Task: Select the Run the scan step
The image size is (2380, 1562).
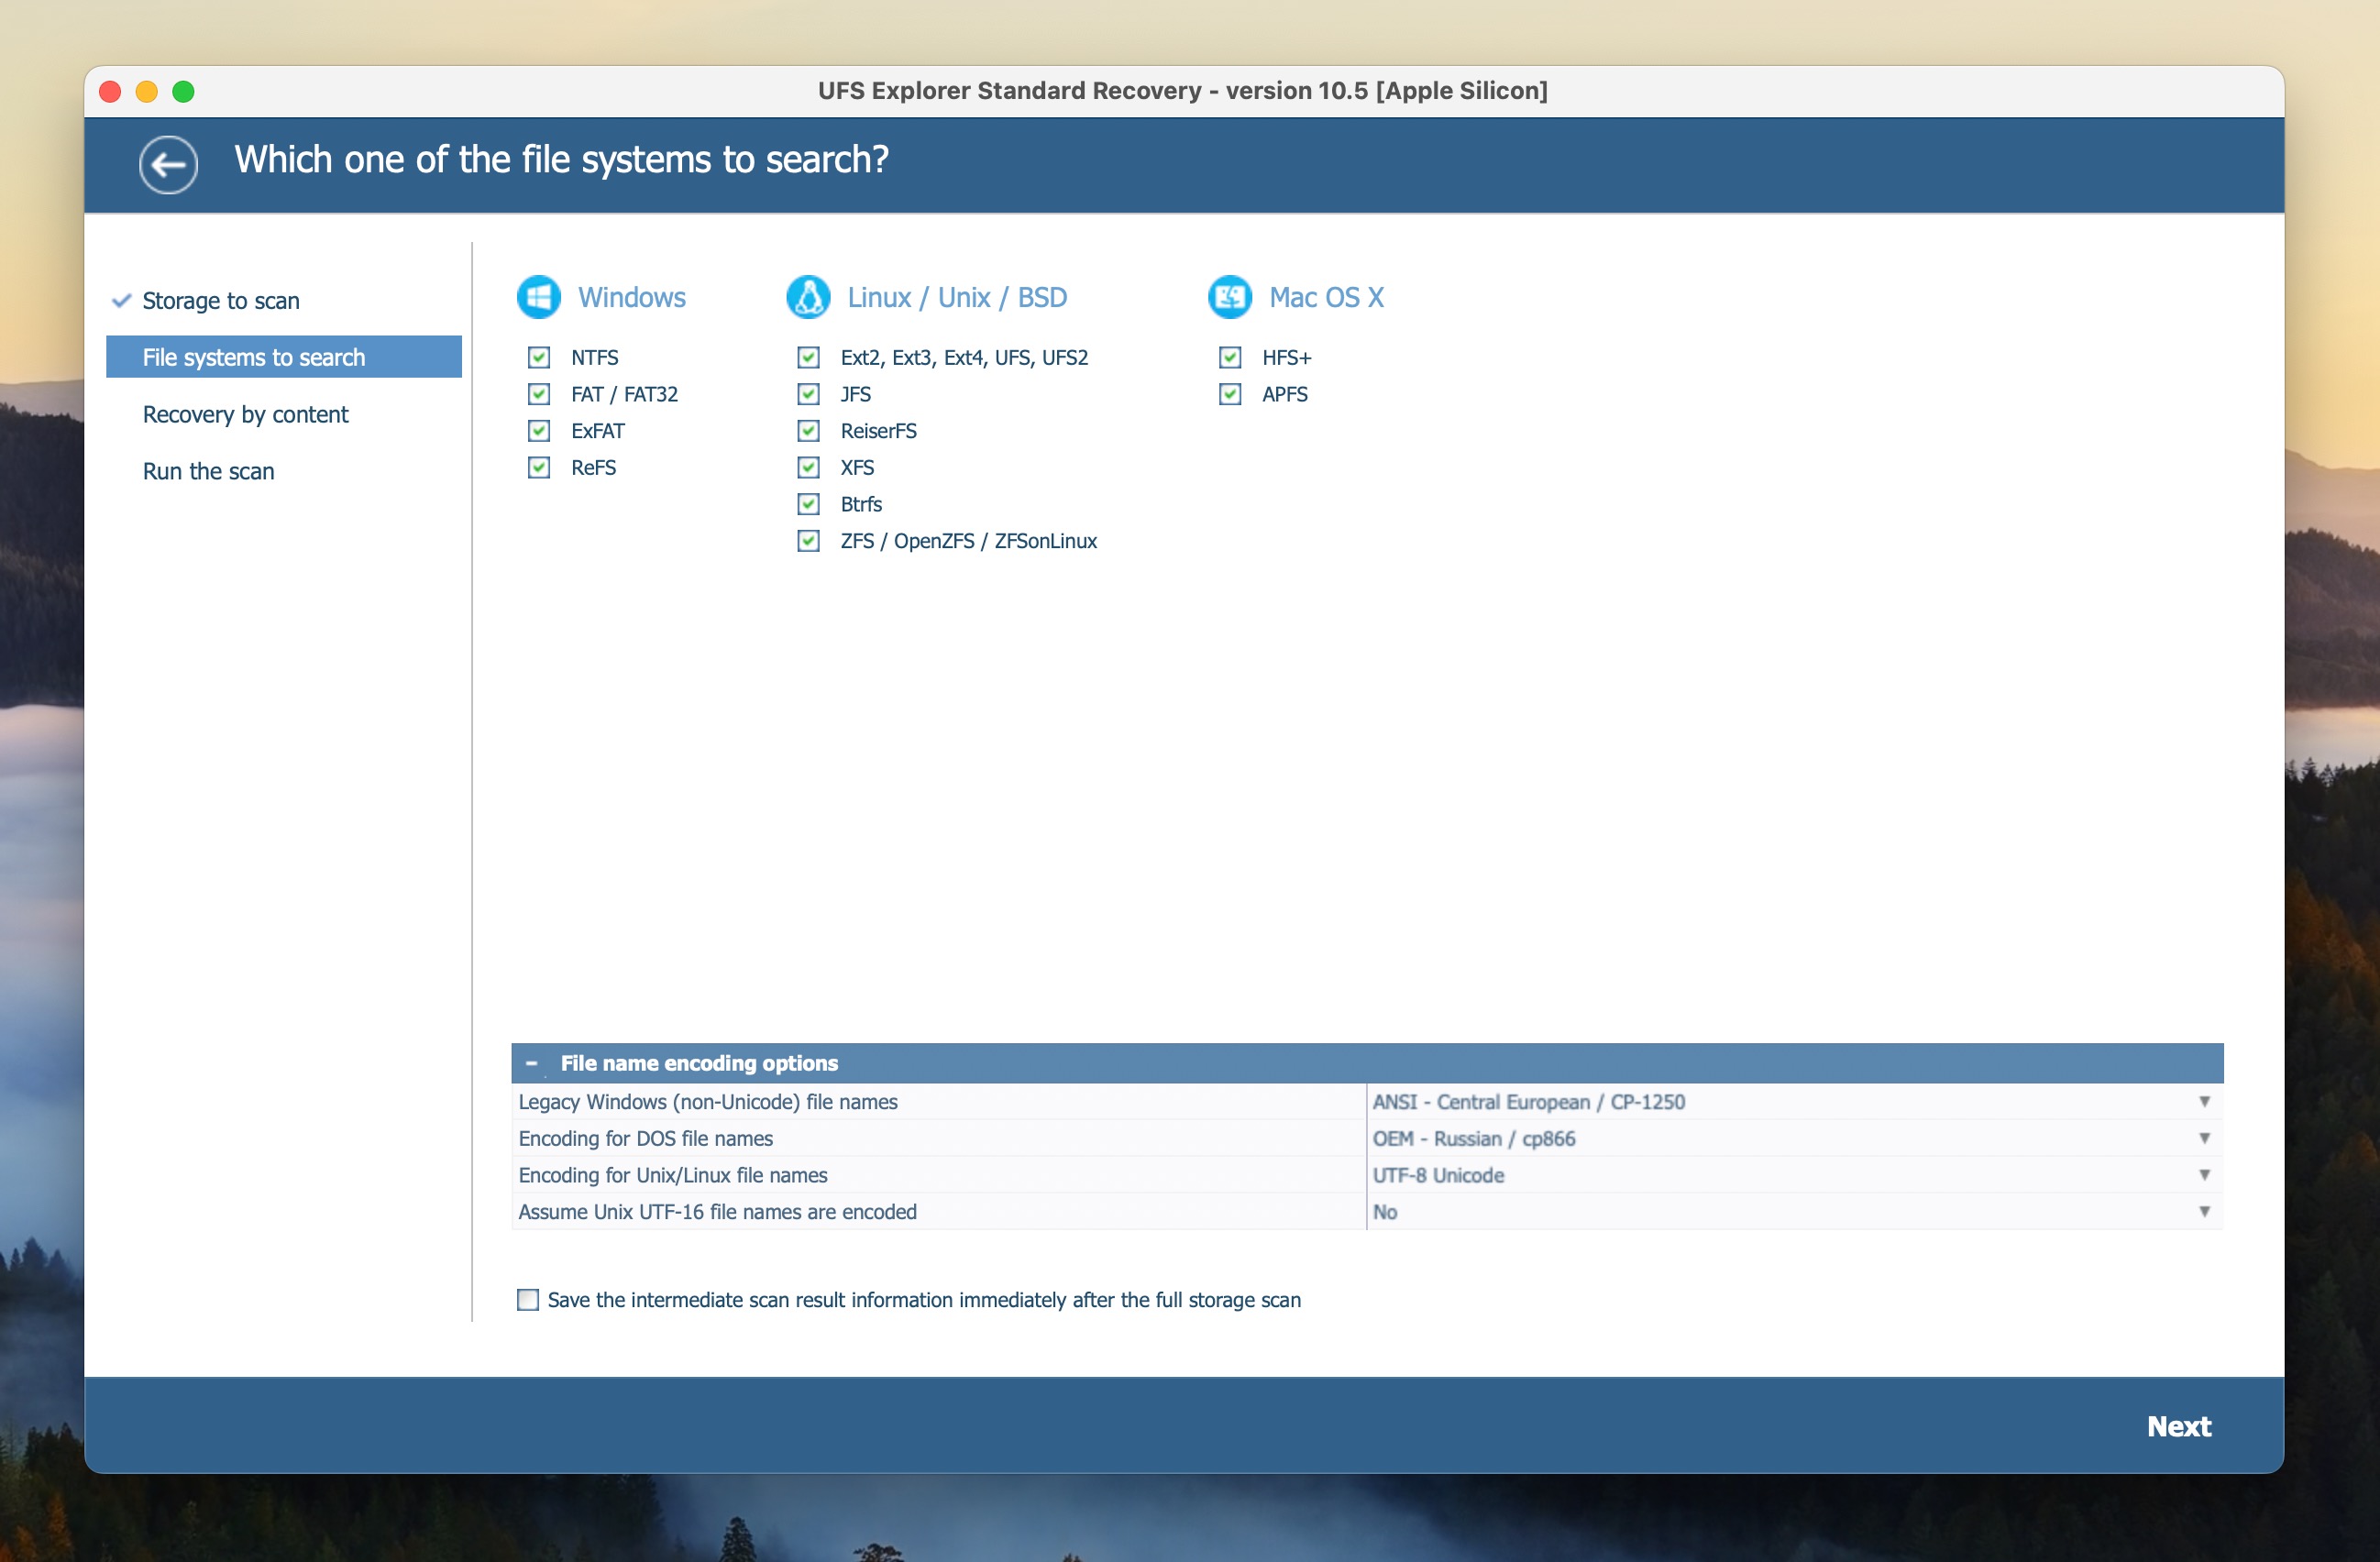Action: 207,470
